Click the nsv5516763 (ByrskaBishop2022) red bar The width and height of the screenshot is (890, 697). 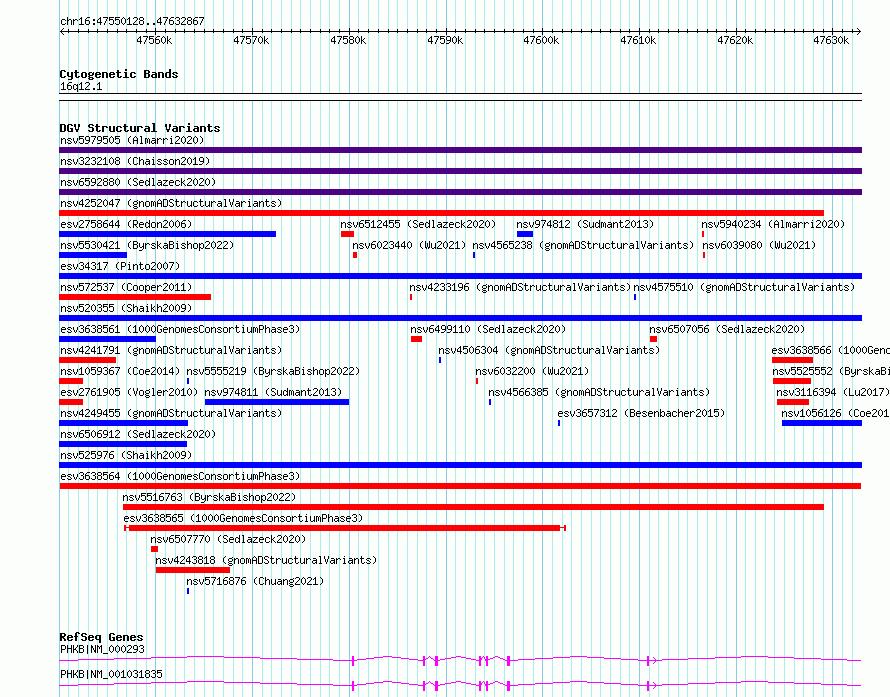[x=473, y=507]
